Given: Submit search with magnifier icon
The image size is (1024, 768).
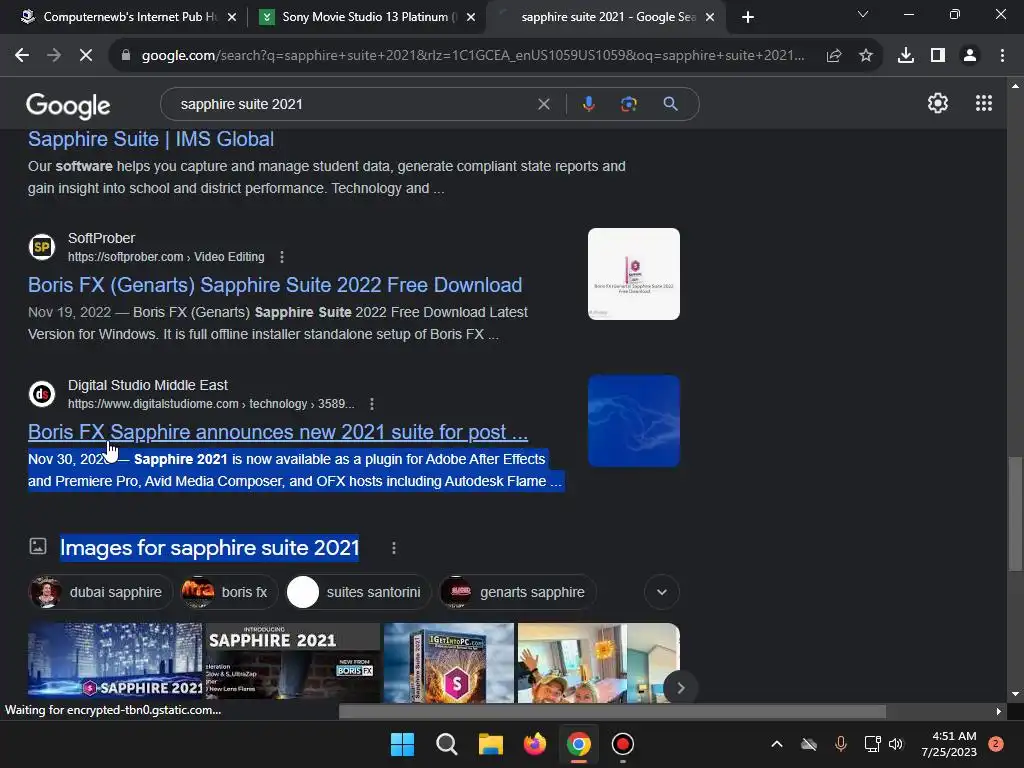Looking at the screenshot, I should point(670,104).
